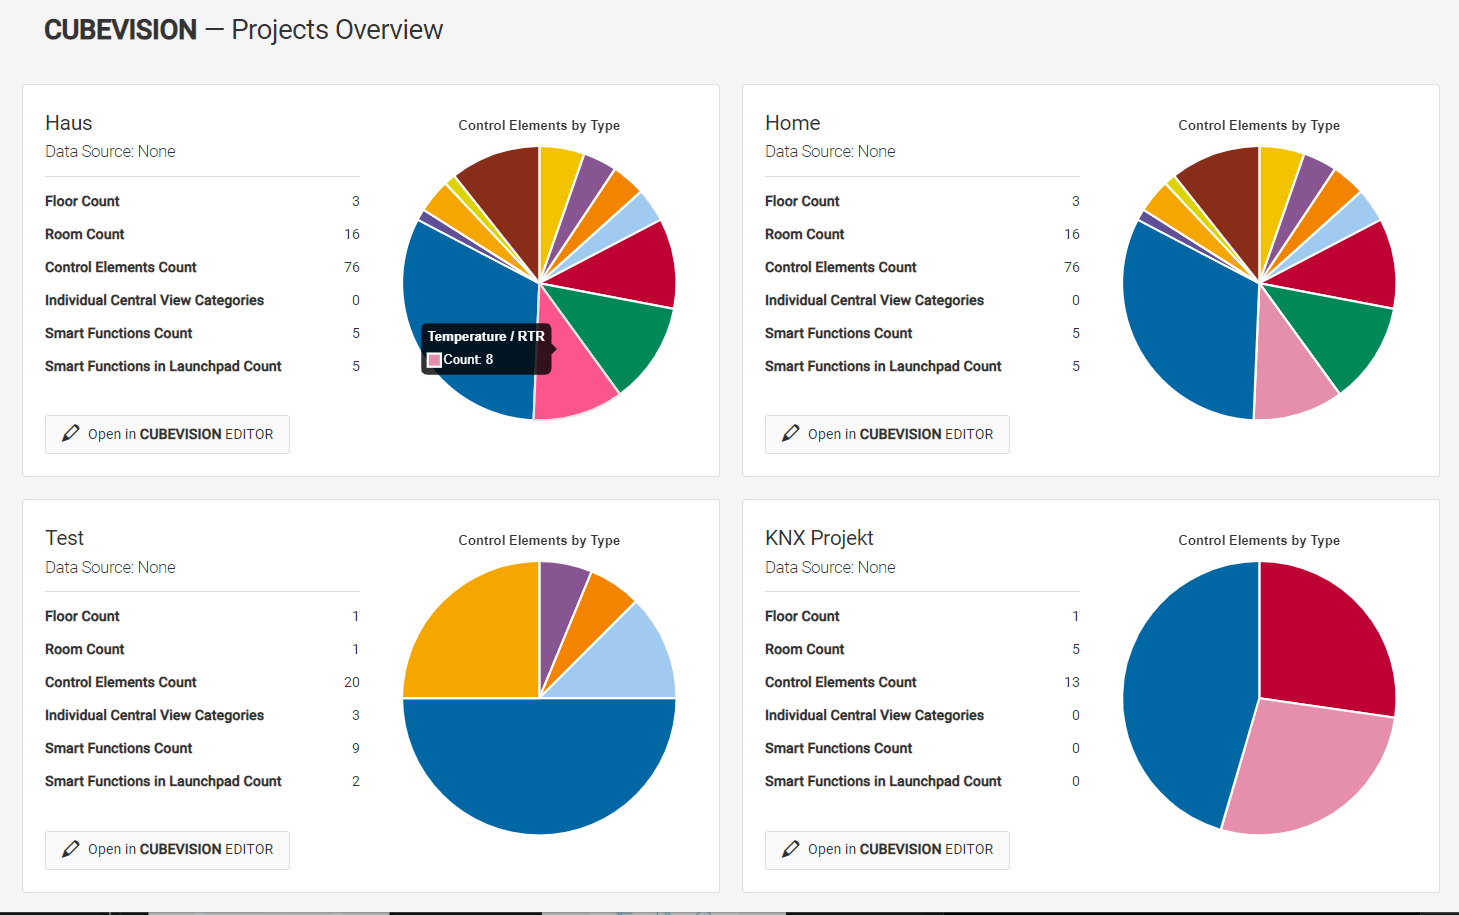Click "Floor Count" label in the Haus card
Screen dimensions: 1459x915
pyautogui.click(x=82, y=201)
